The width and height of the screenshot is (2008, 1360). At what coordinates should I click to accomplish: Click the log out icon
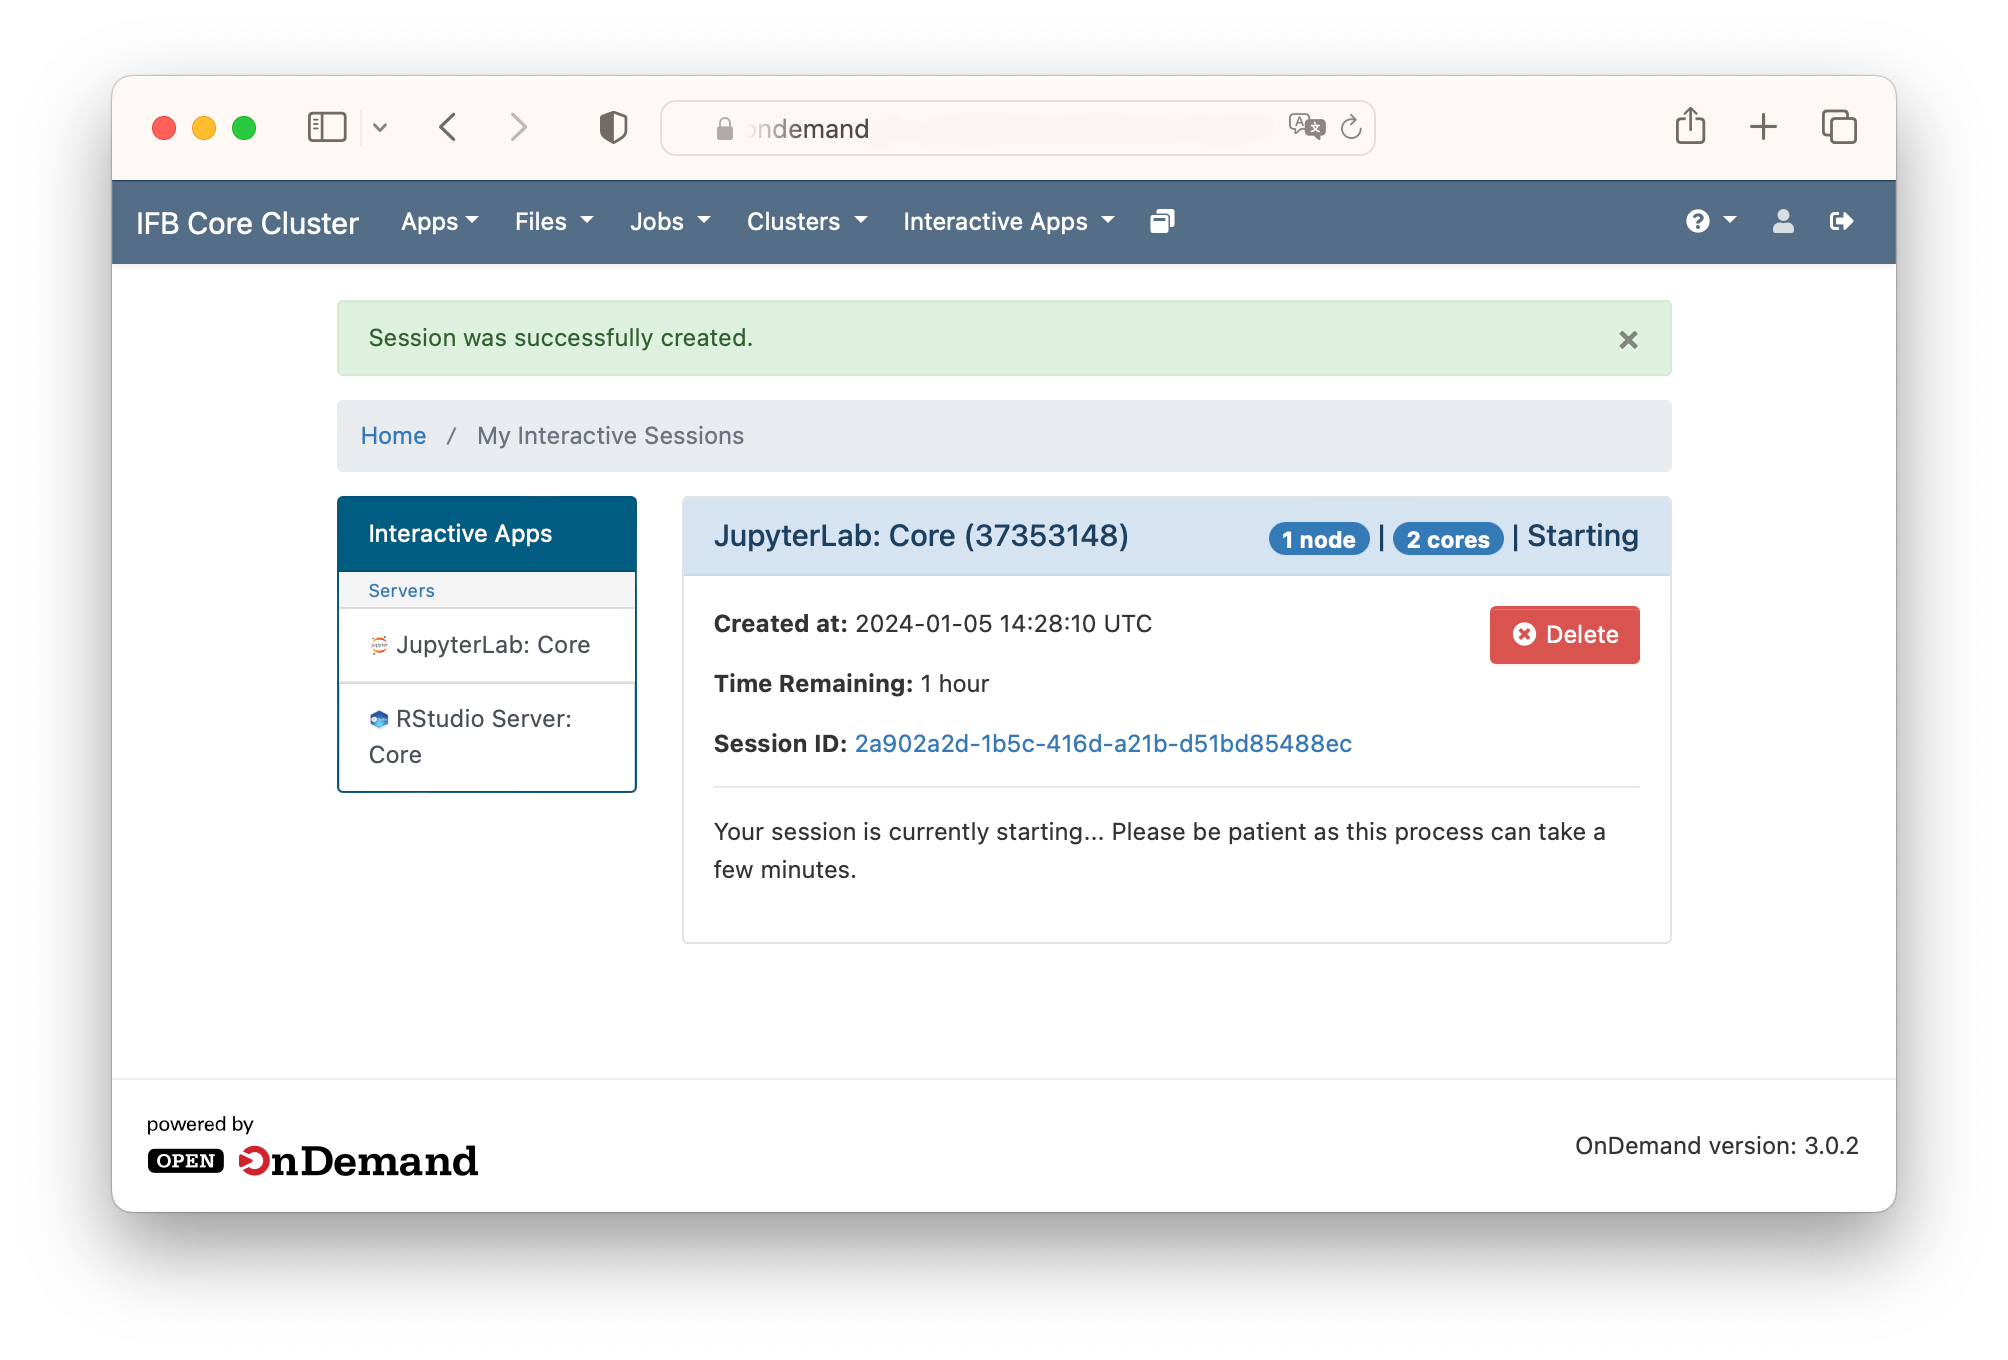1841,221
